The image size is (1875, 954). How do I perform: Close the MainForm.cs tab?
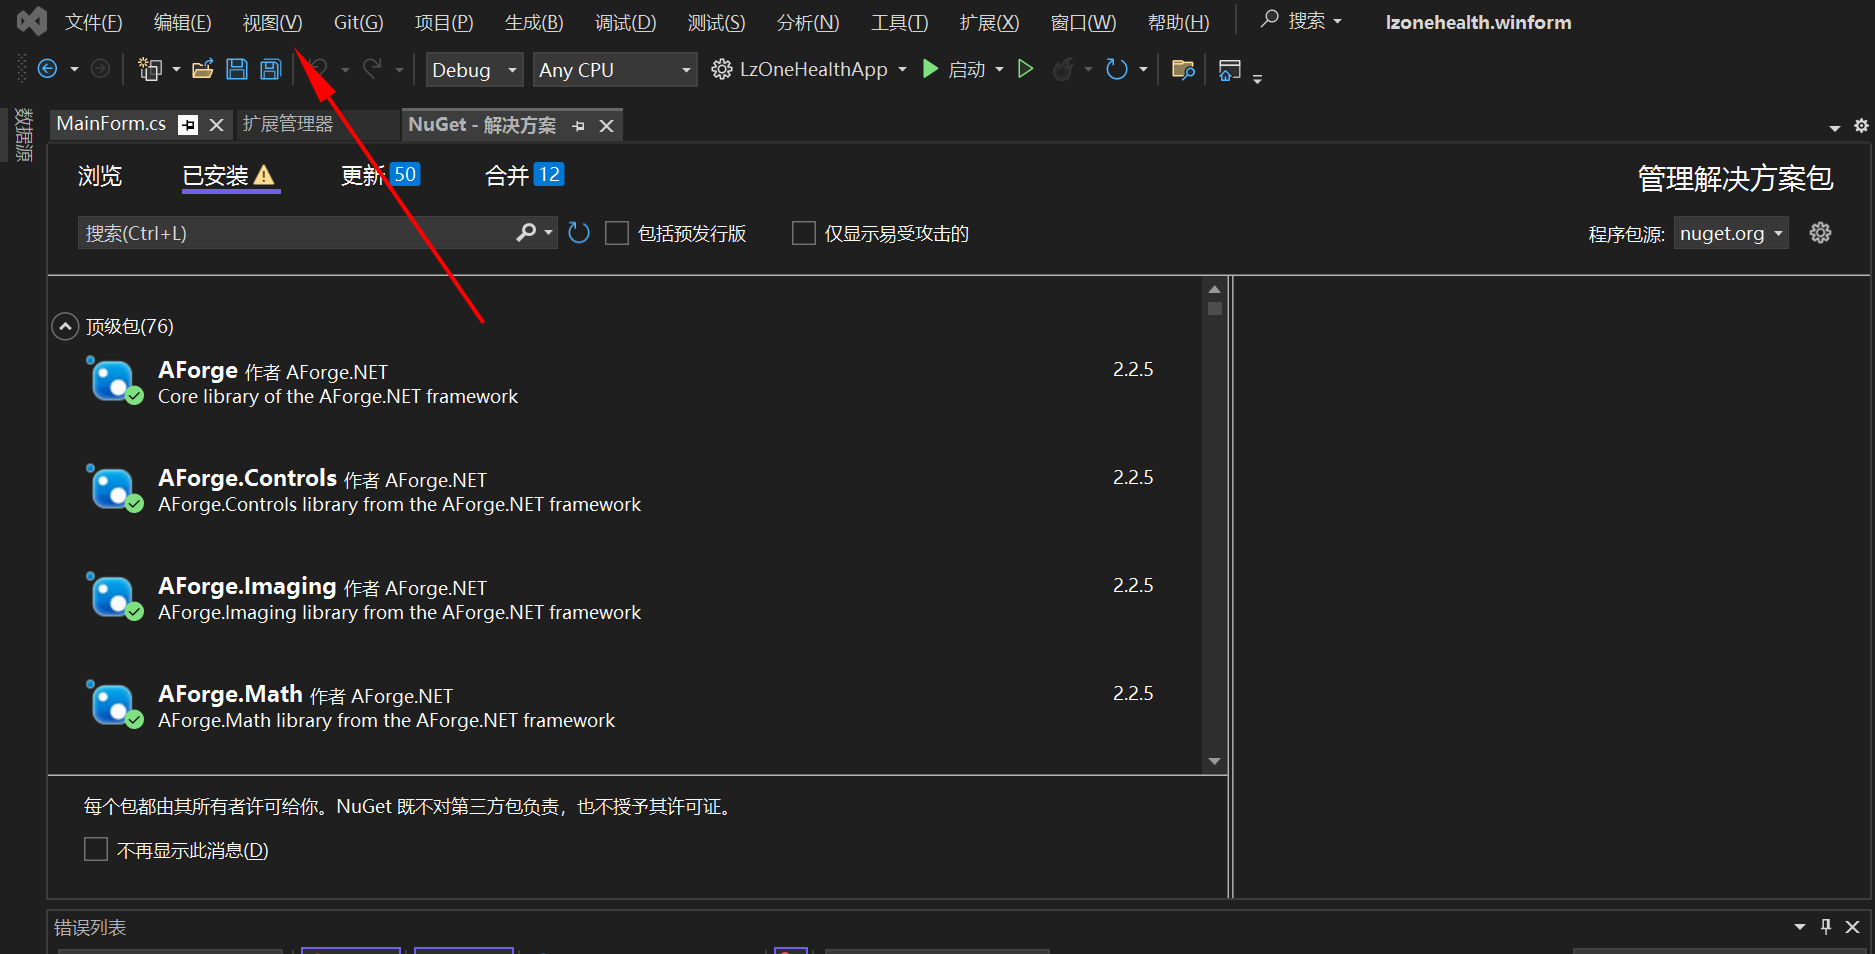[x=216, y=125]
